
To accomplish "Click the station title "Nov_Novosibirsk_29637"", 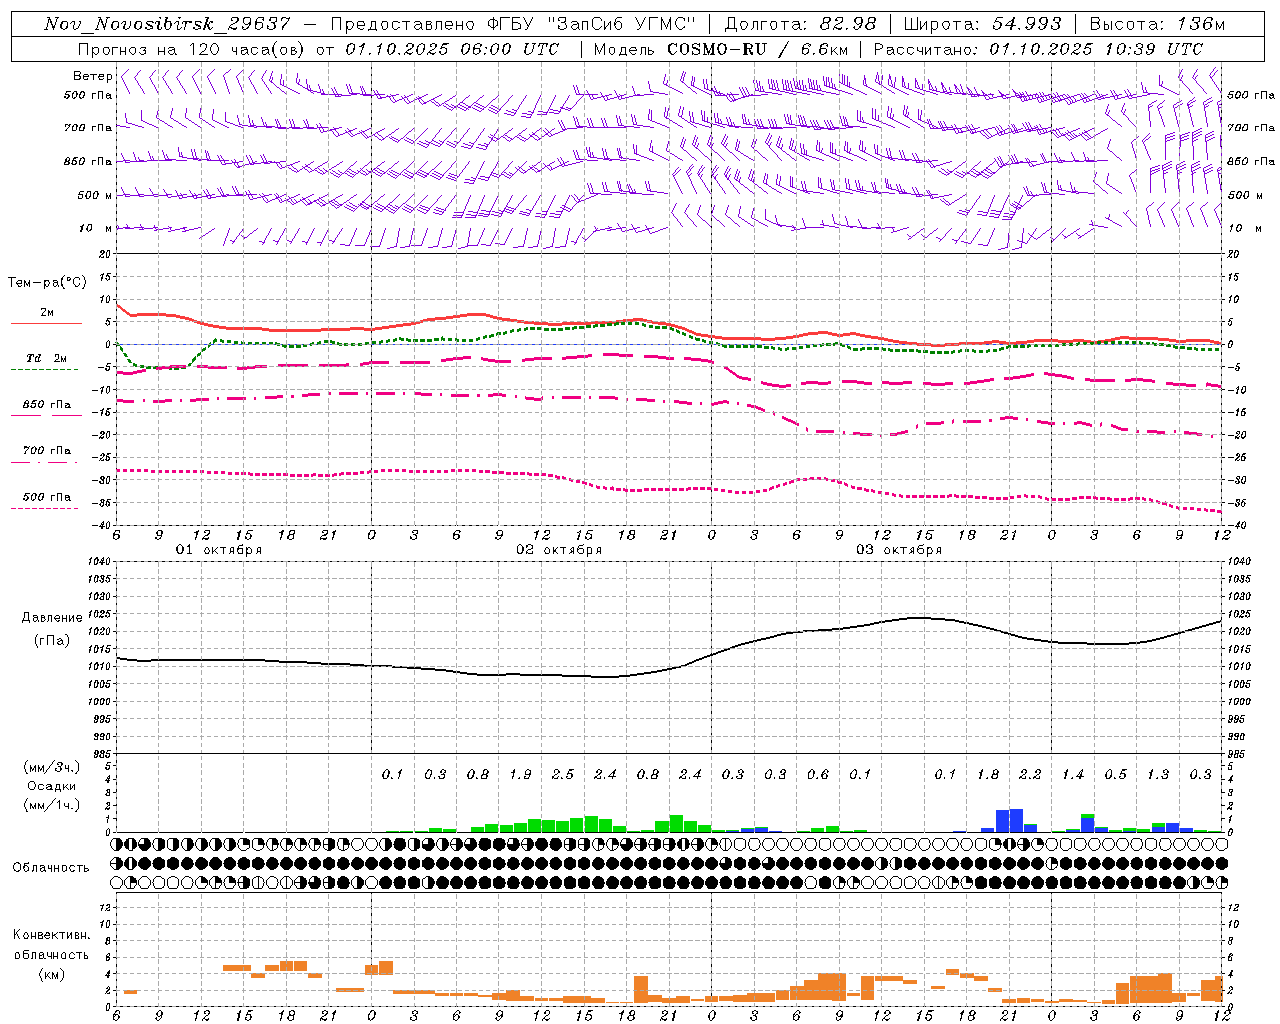I will point(167,24).
